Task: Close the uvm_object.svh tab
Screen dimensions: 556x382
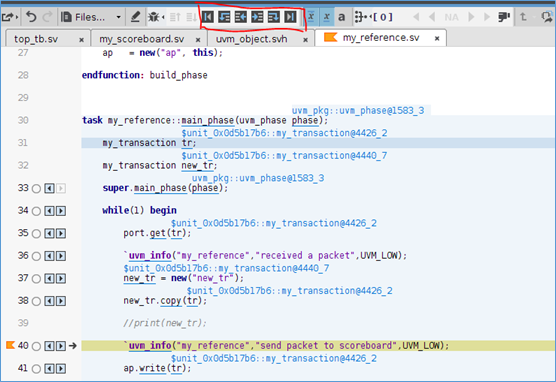Action: pyautogui.click(x=305, y=40)
